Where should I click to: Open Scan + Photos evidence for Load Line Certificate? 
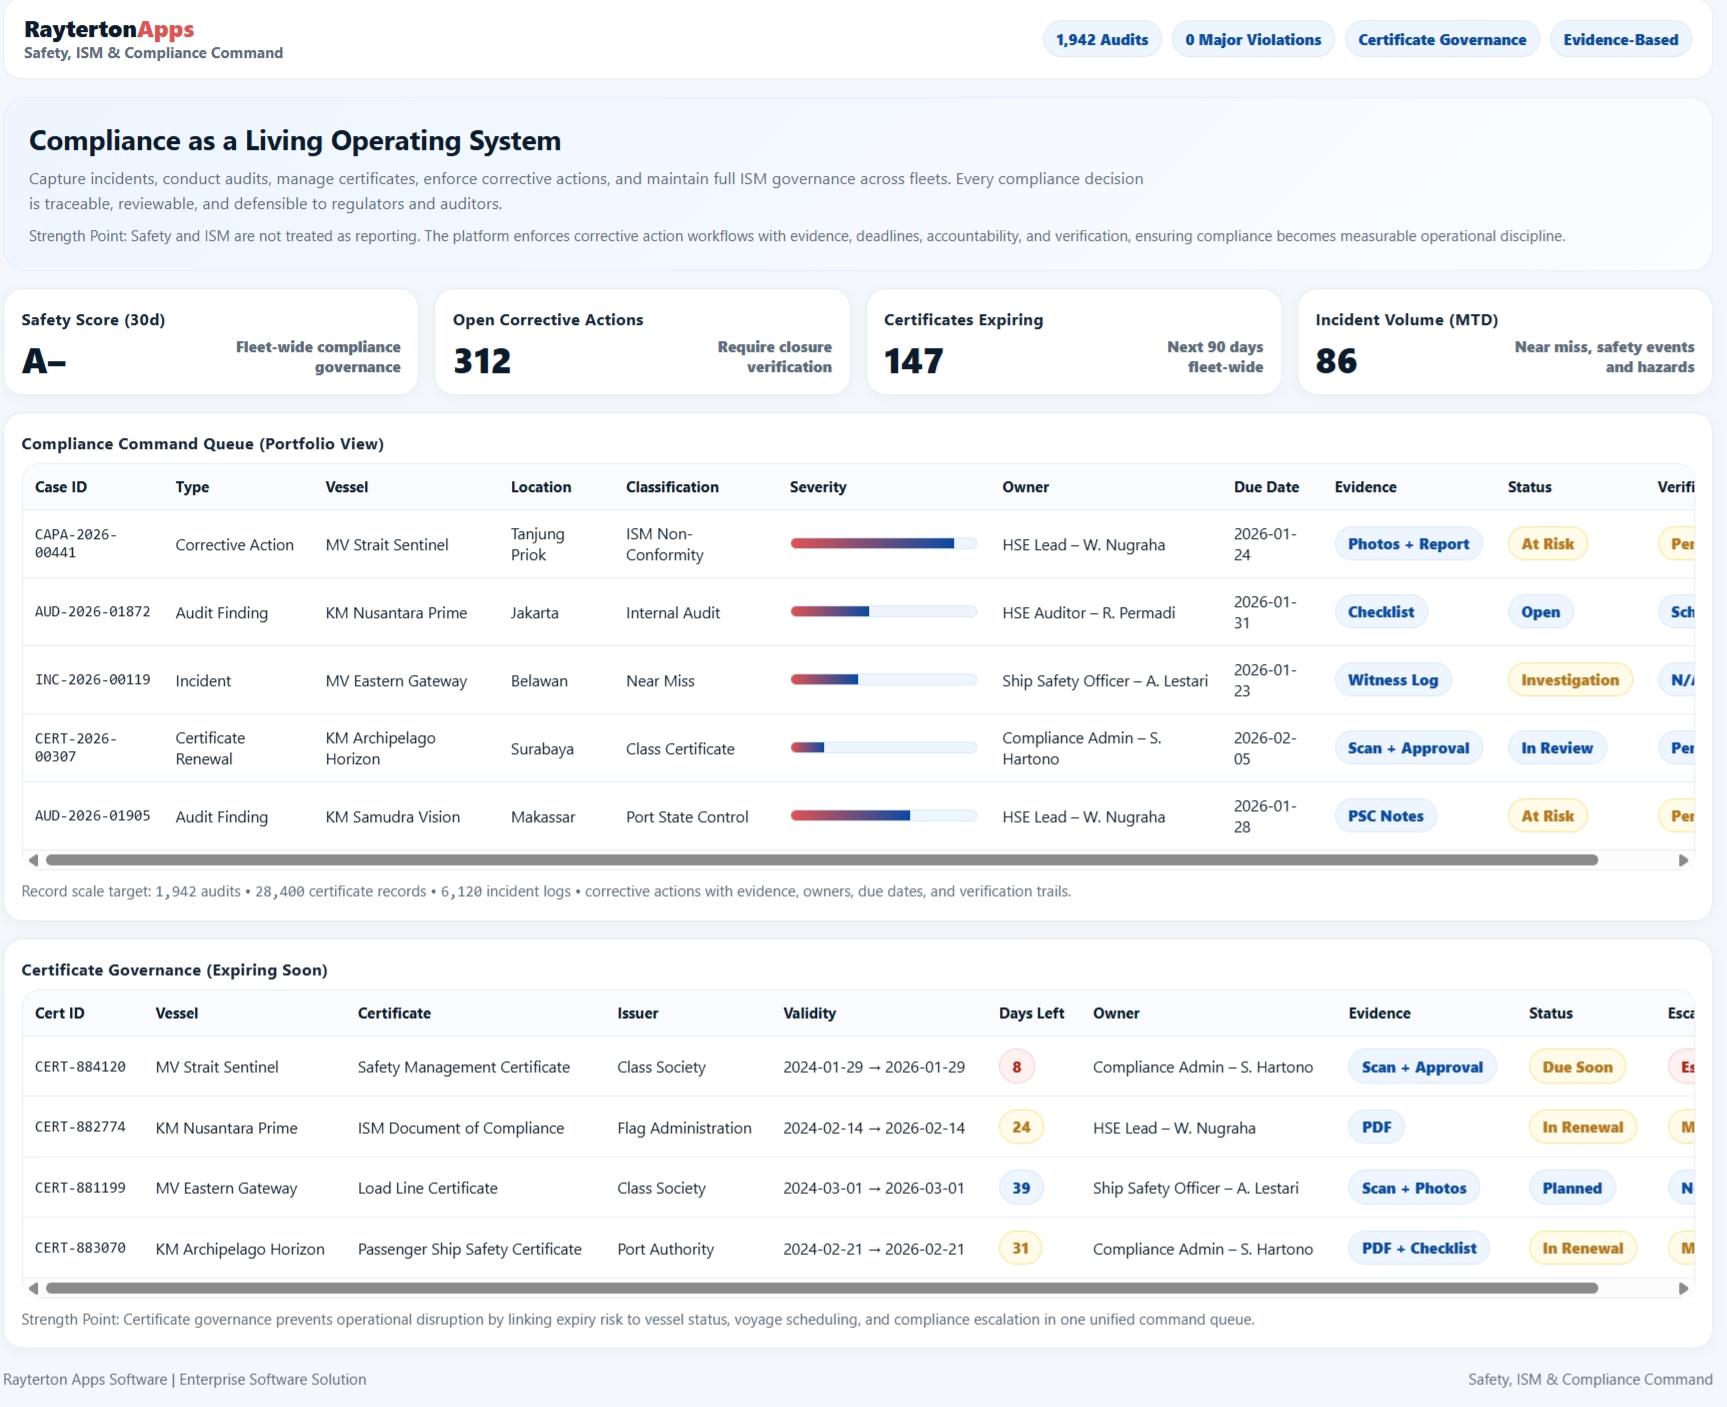click(1413, 1188)
